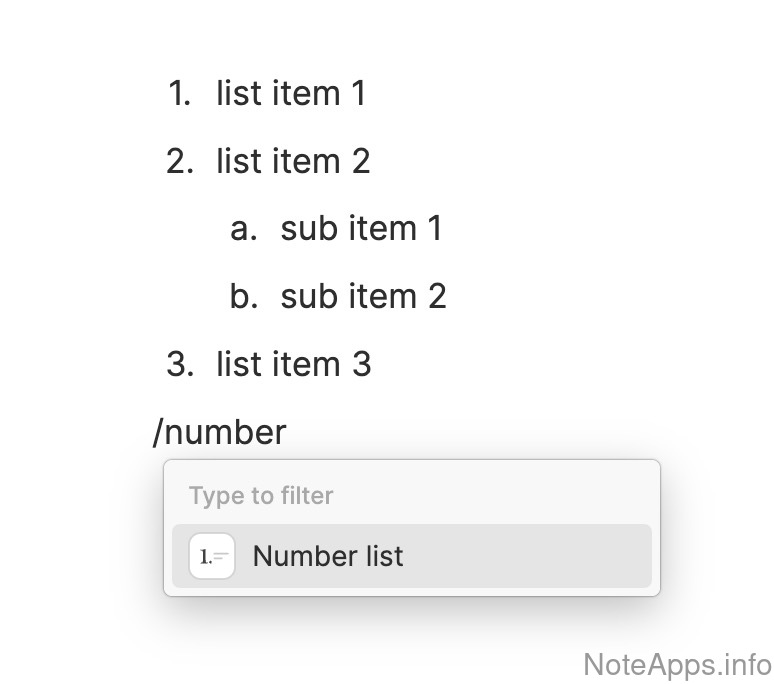Click the slash character before 'number'
This screenshot has width=774, height=684.
click(x=157, y=433)
